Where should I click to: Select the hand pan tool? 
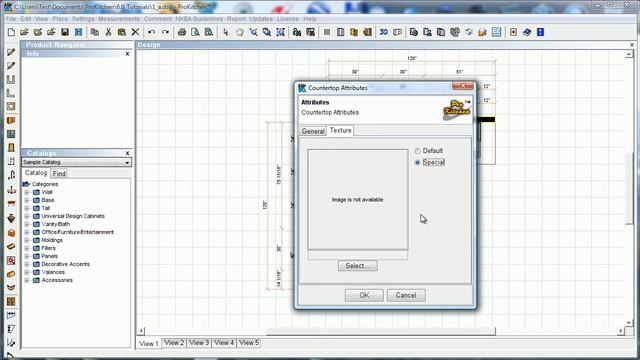tap(240, 32)
